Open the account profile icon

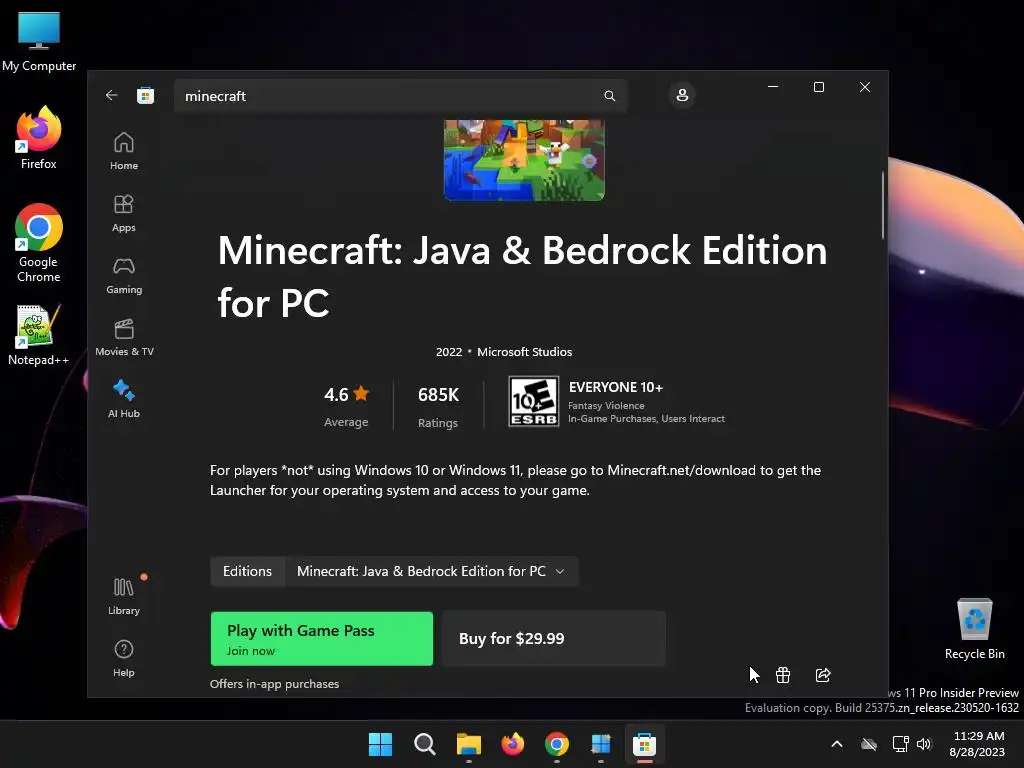tap(682, 95)
